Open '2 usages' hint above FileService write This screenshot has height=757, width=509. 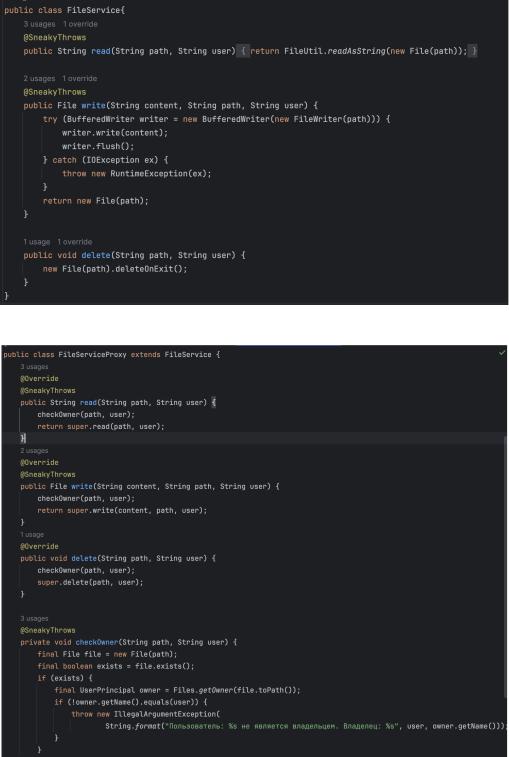point(39,78)
